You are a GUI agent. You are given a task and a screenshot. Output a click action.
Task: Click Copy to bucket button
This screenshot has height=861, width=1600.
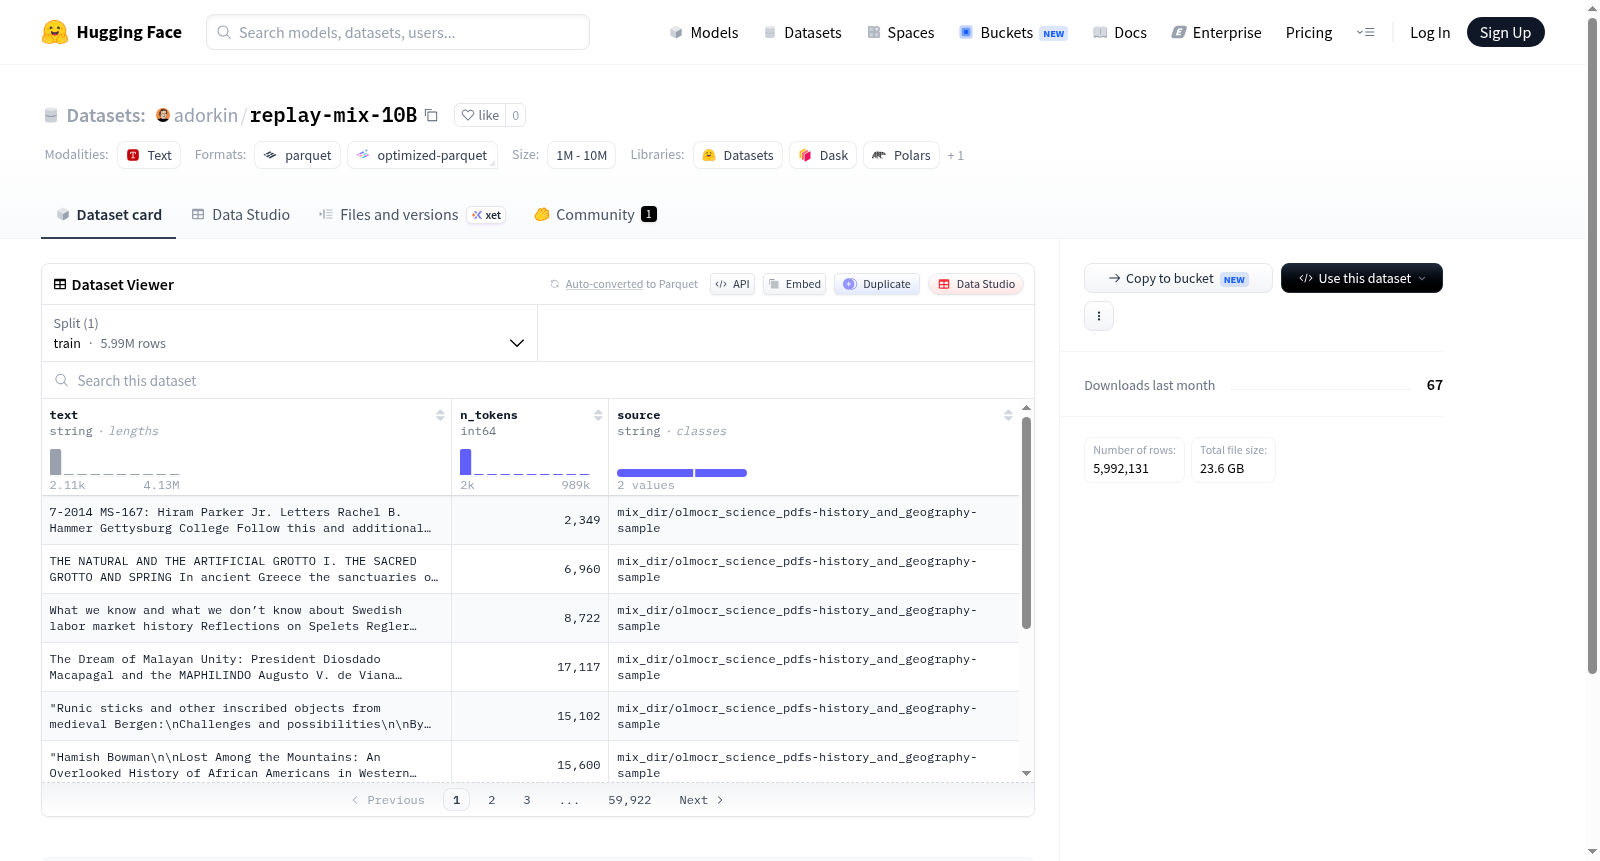(x=1178, y=278)
